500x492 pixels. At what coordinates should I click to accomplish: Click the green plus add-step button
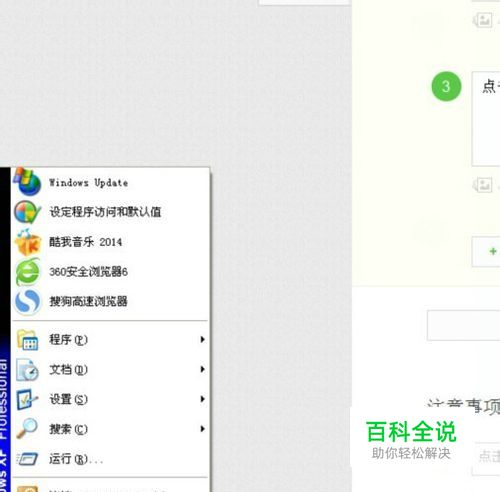pos(486,251)
